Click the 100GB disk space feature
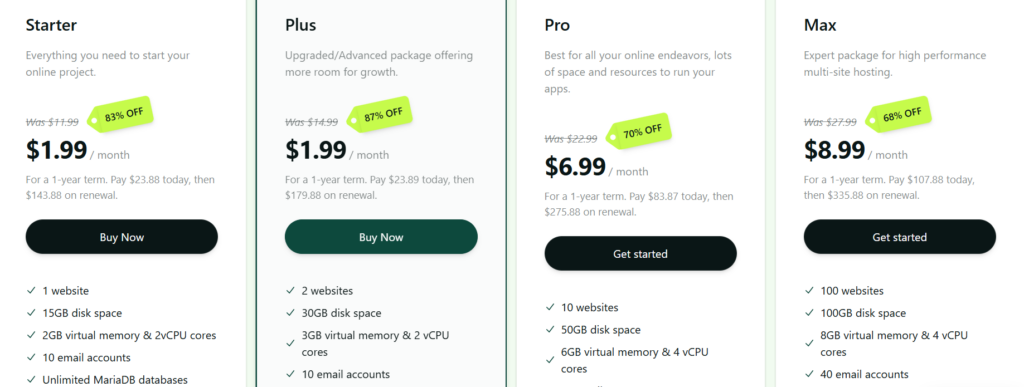 863,313
